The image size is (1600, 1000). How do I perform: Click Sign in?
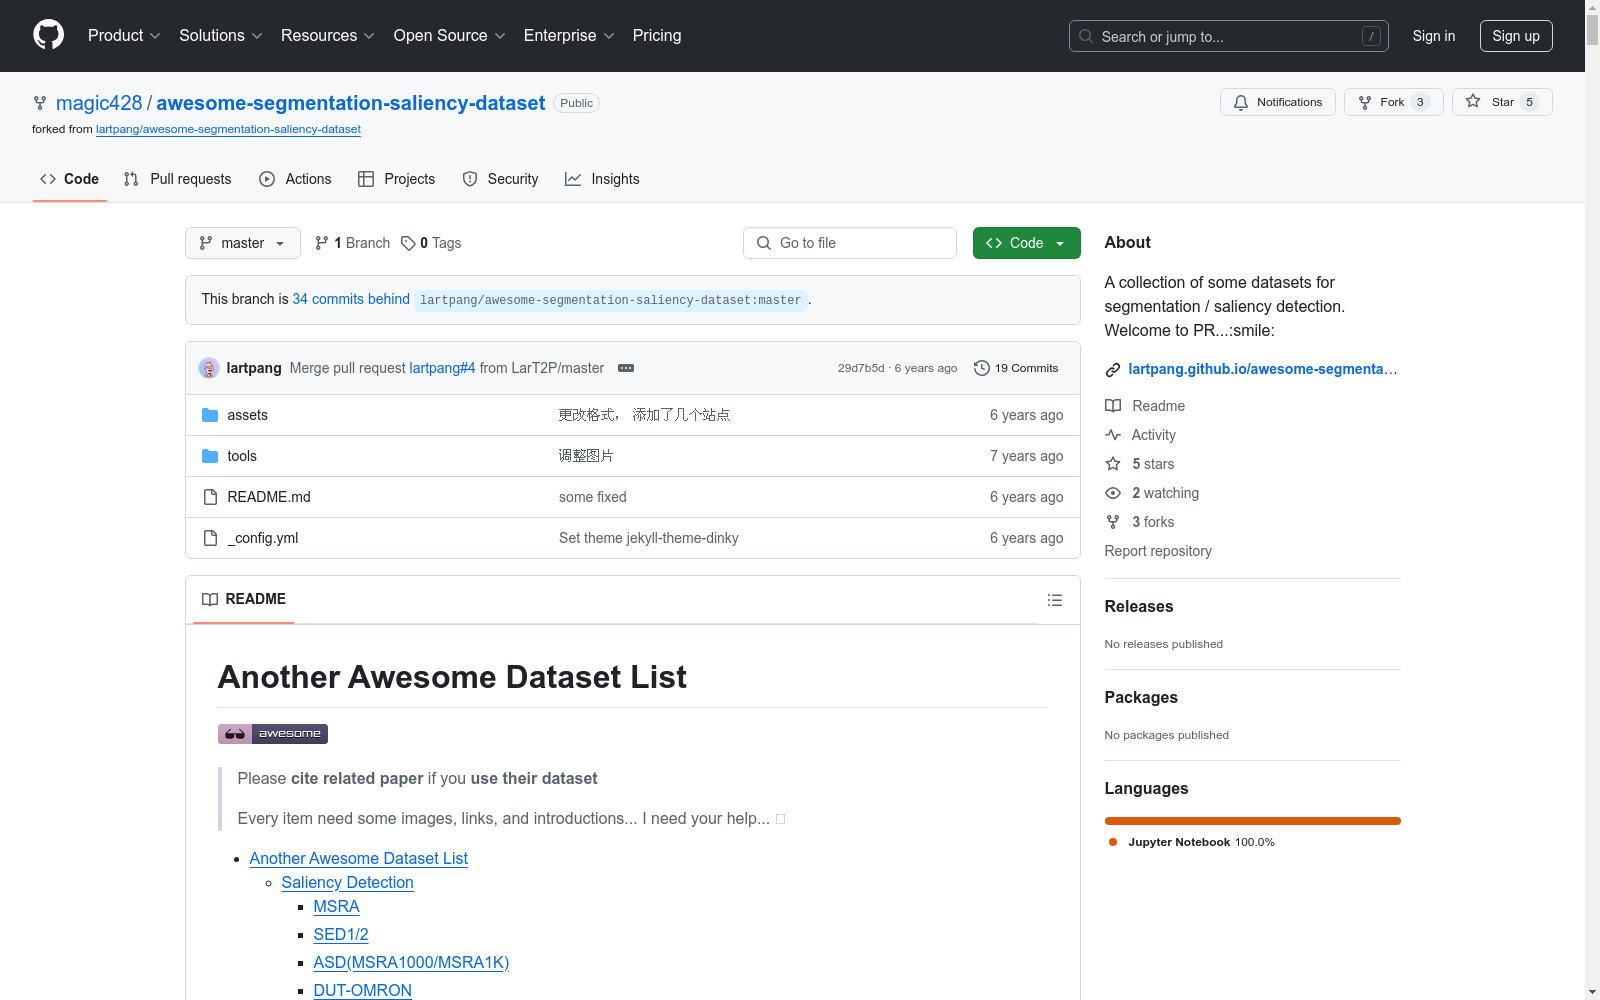pos(1434,36)
